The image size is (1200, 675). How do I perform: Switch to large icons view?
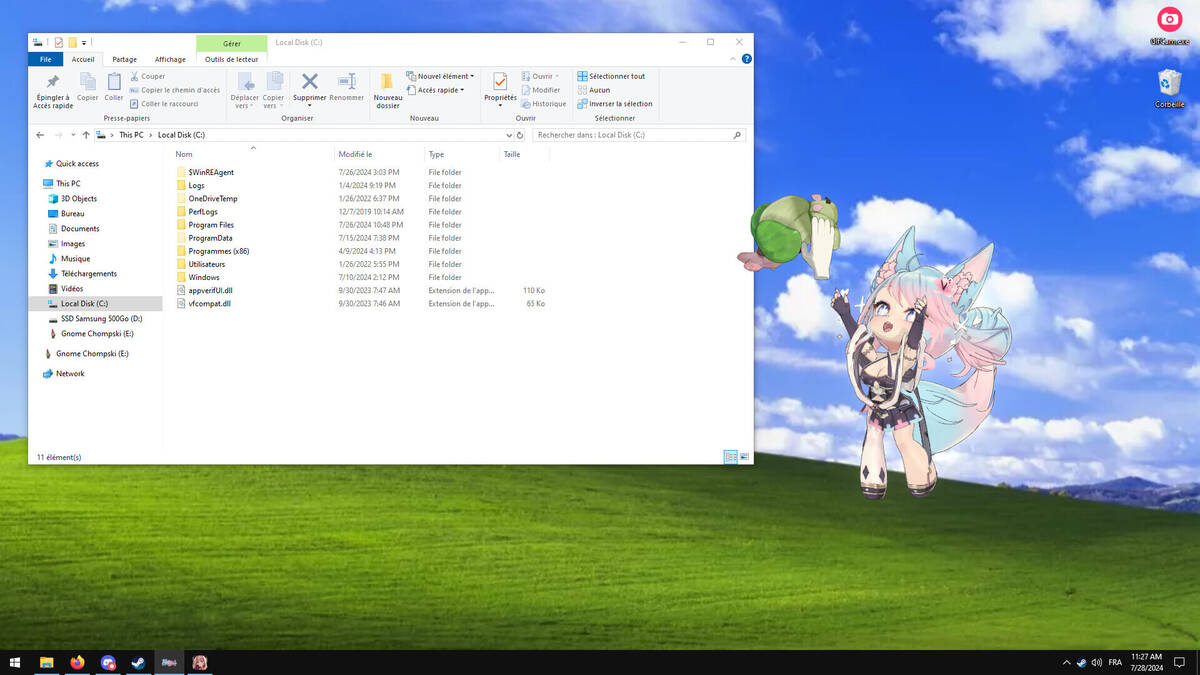pos(744,457)
